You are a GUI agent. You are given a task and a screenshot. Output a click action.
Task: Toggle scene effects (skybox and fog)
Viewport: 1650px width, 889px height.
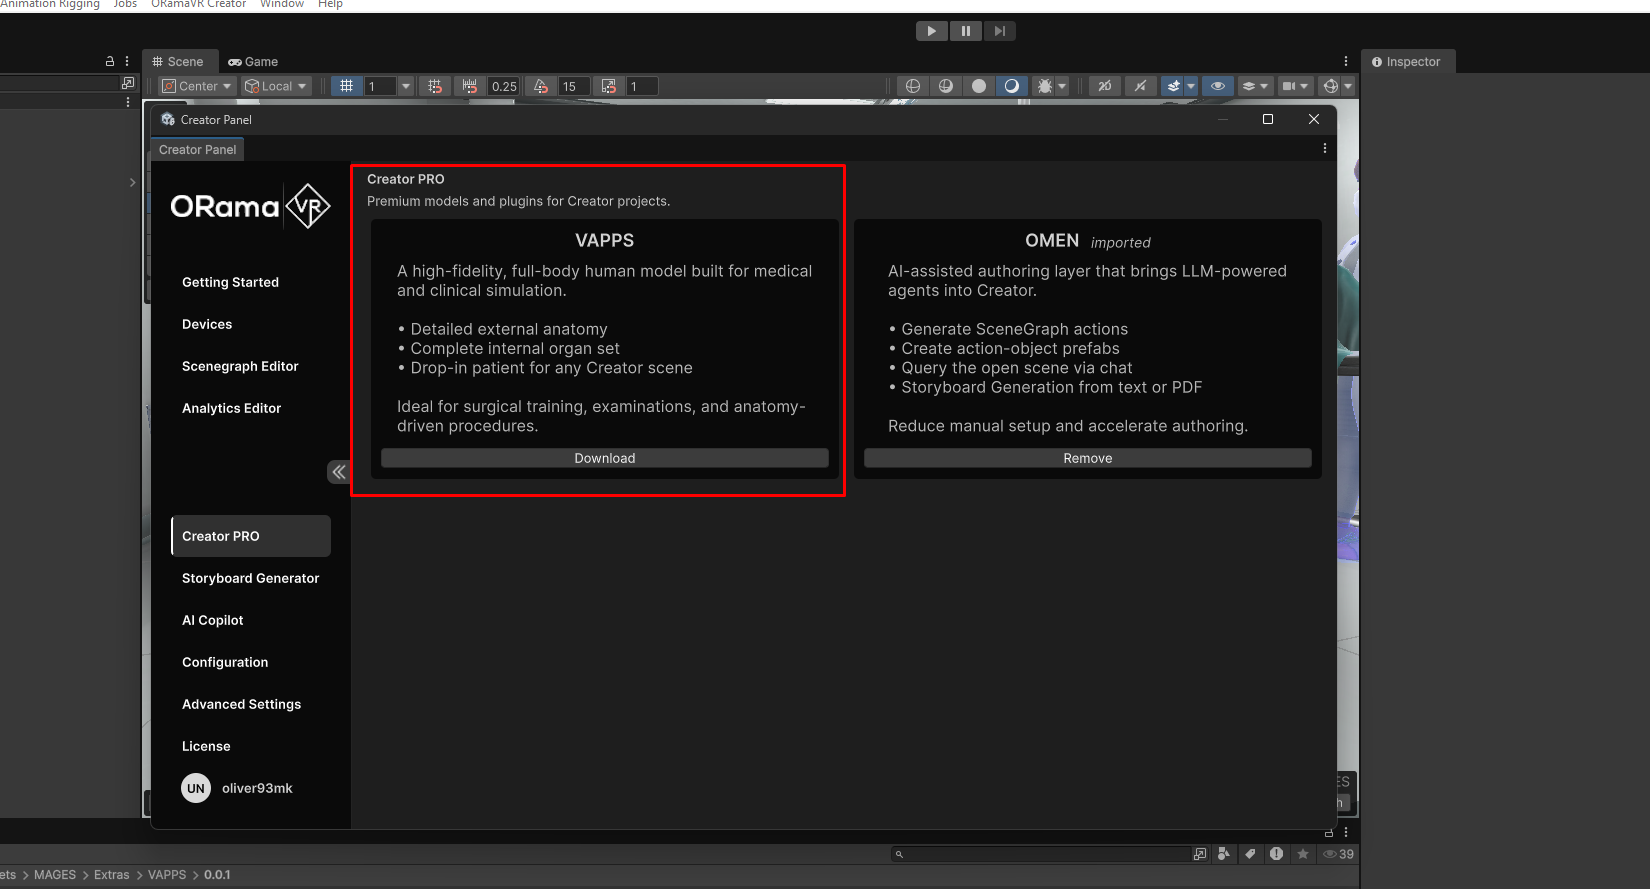pos(1174,86)
